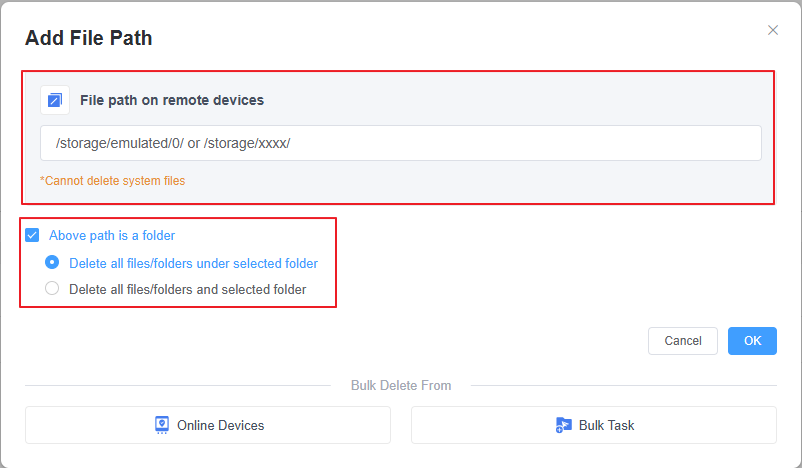Close the Add File Path dialog
Screen dimensions: 802x468
coord(772,30)
